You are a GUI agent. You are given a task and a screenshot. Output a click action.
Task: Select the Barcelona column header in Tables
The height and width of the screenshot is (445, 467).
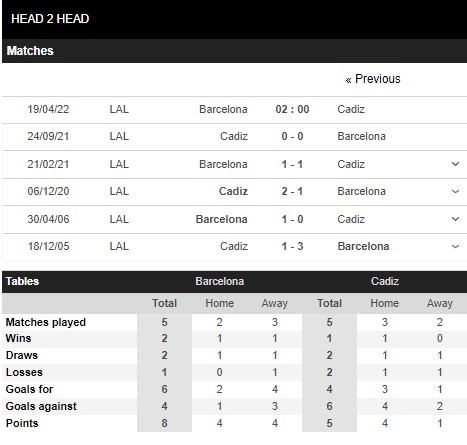tap(220, 281)
